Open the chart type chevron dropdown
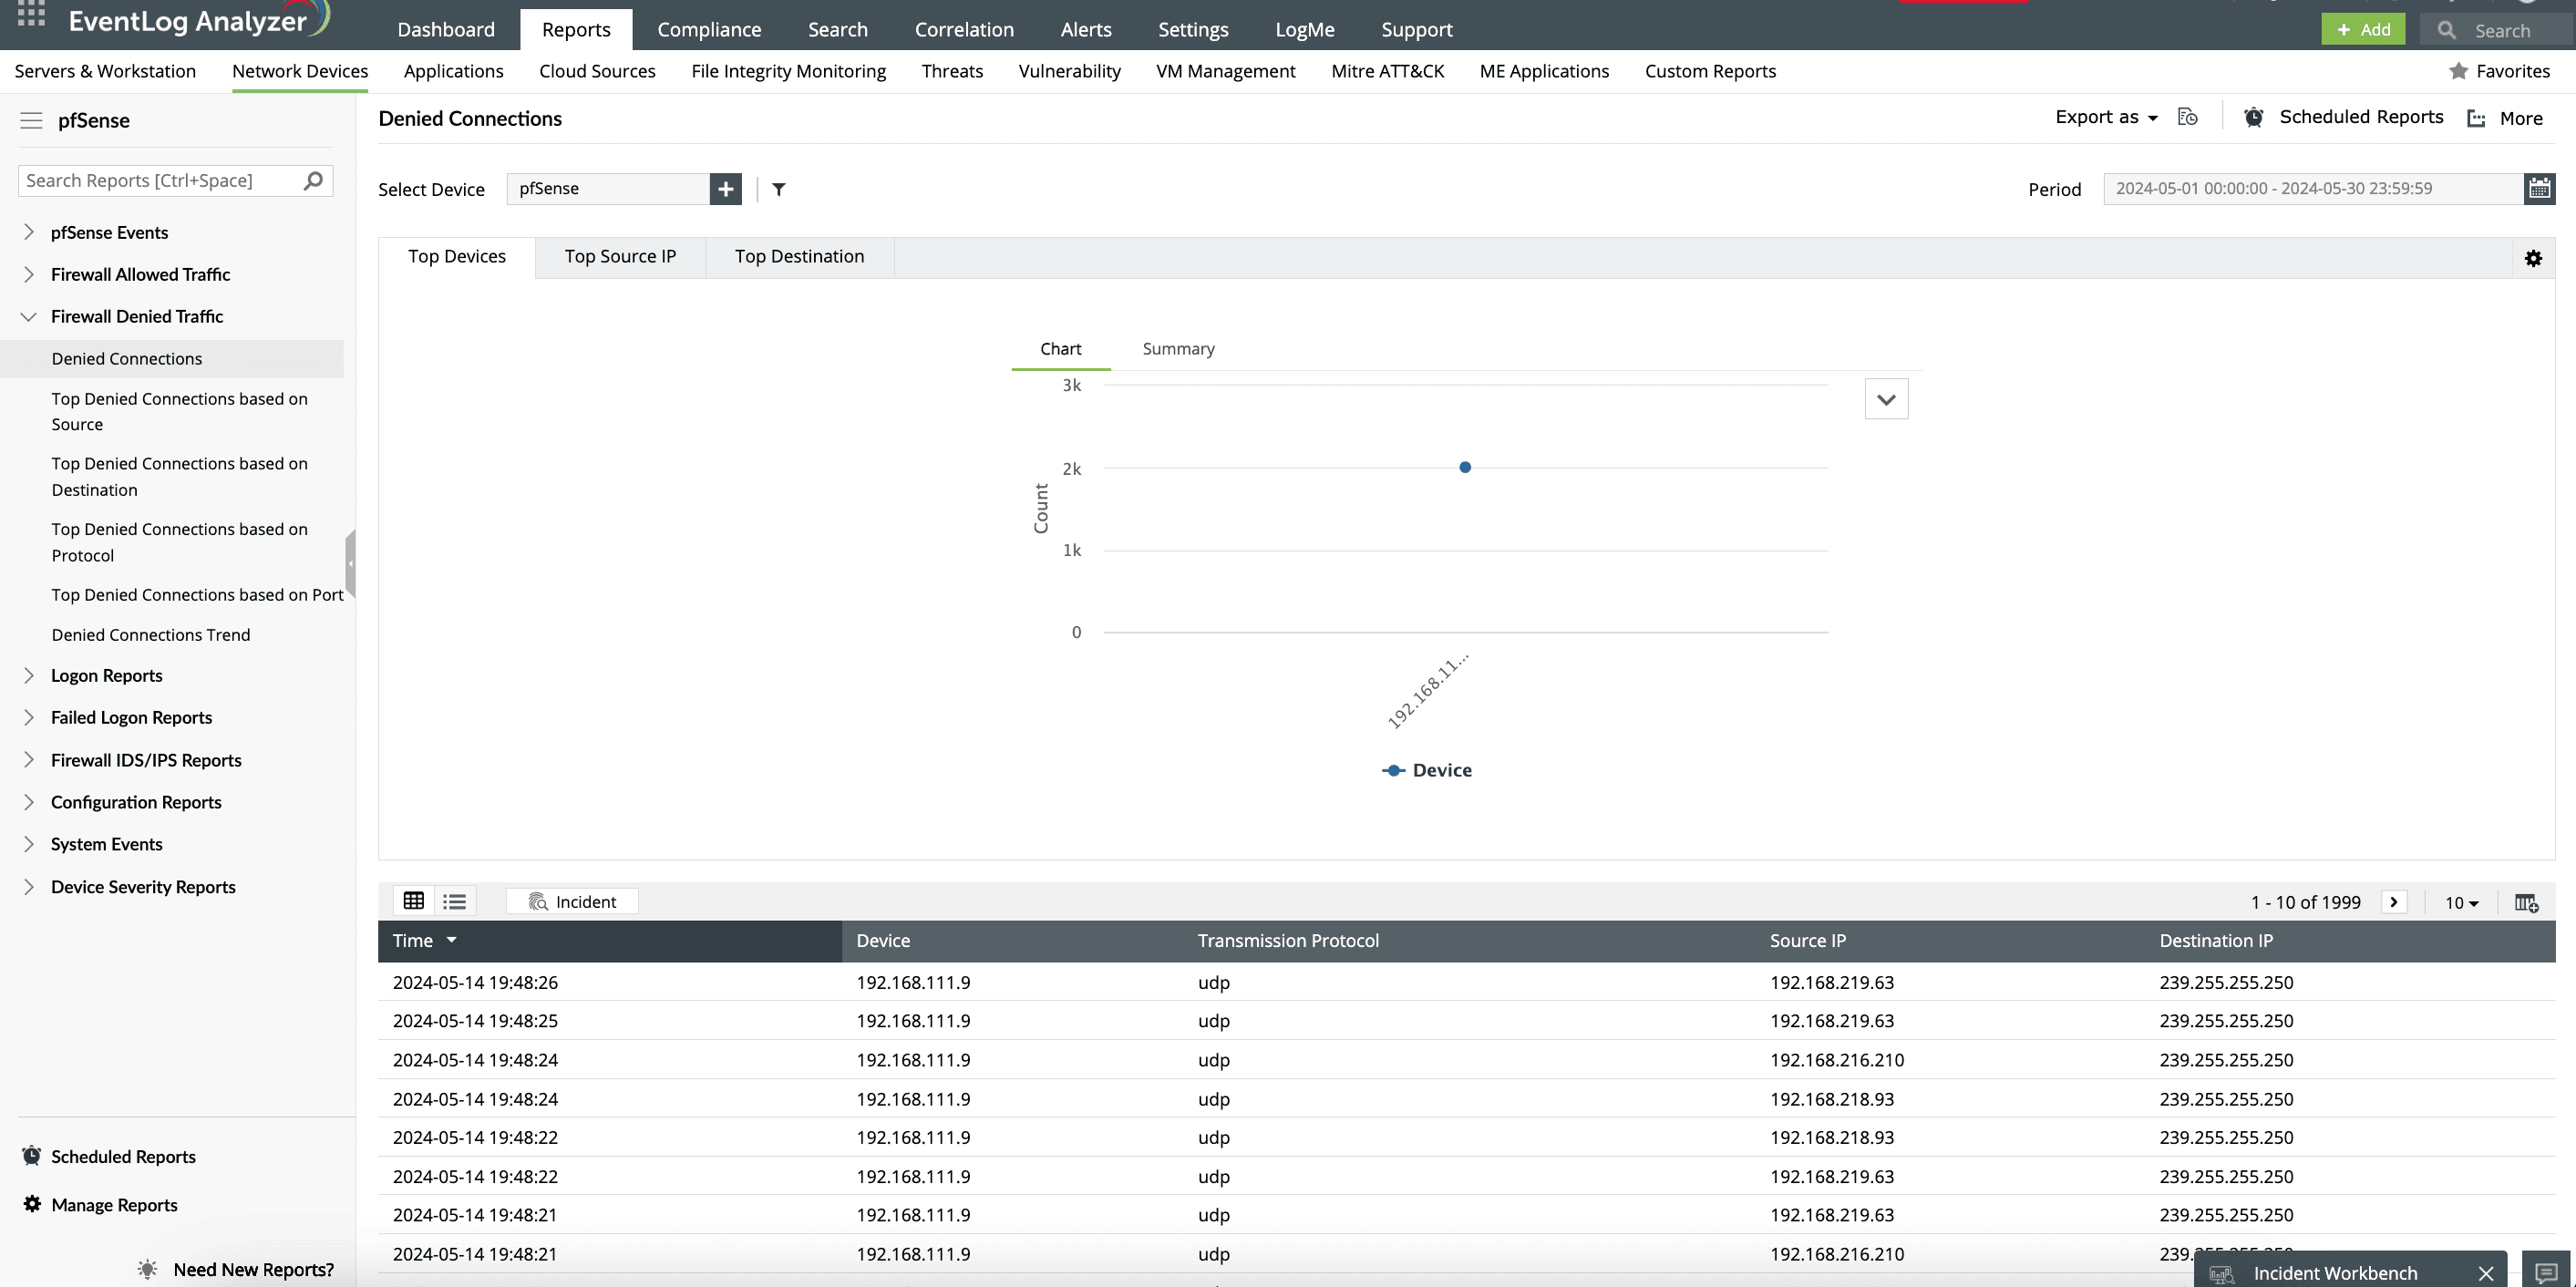Image resolution: width=2576 pixels, height=1287 pixels. click(x=1886, y=399)
